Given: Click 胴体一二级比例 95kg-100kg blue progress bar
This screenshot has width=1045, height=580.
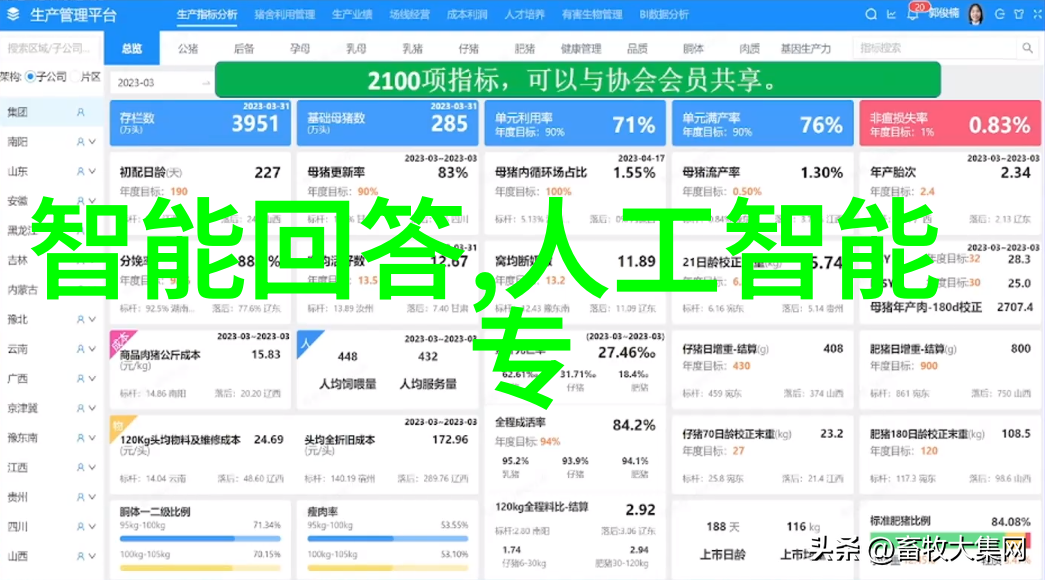Looking at the screenshot, I should click(201, 539).
